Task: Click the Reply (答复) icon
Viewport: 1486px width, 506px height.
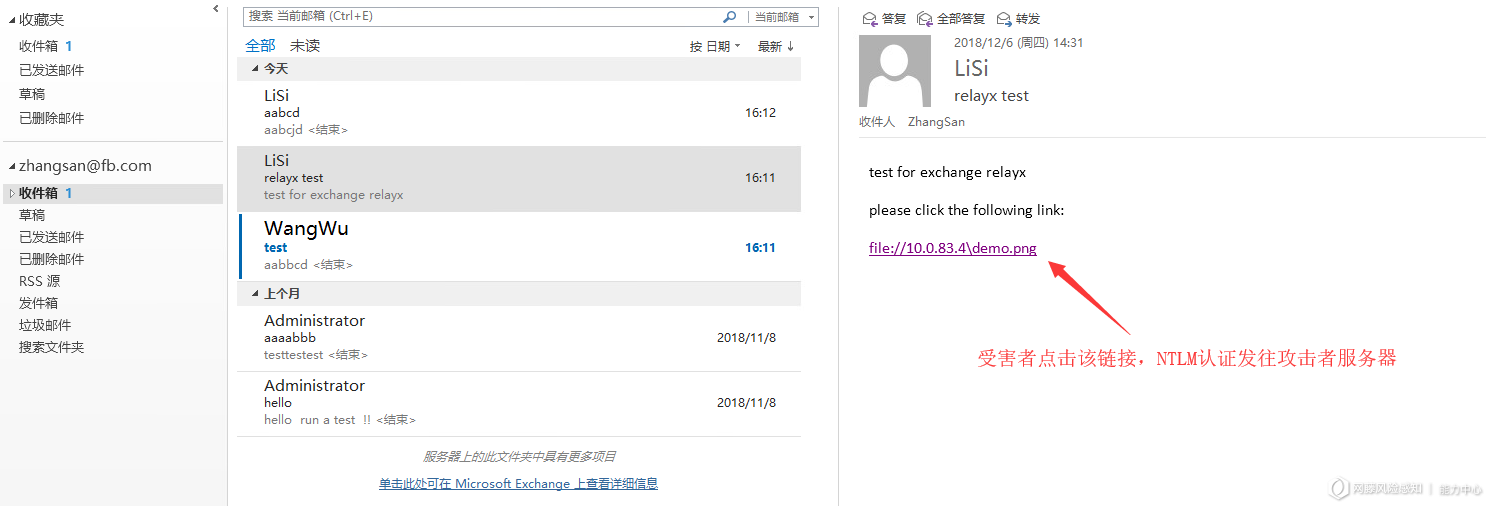Action: pyautogui.click(x=869, y=19)
